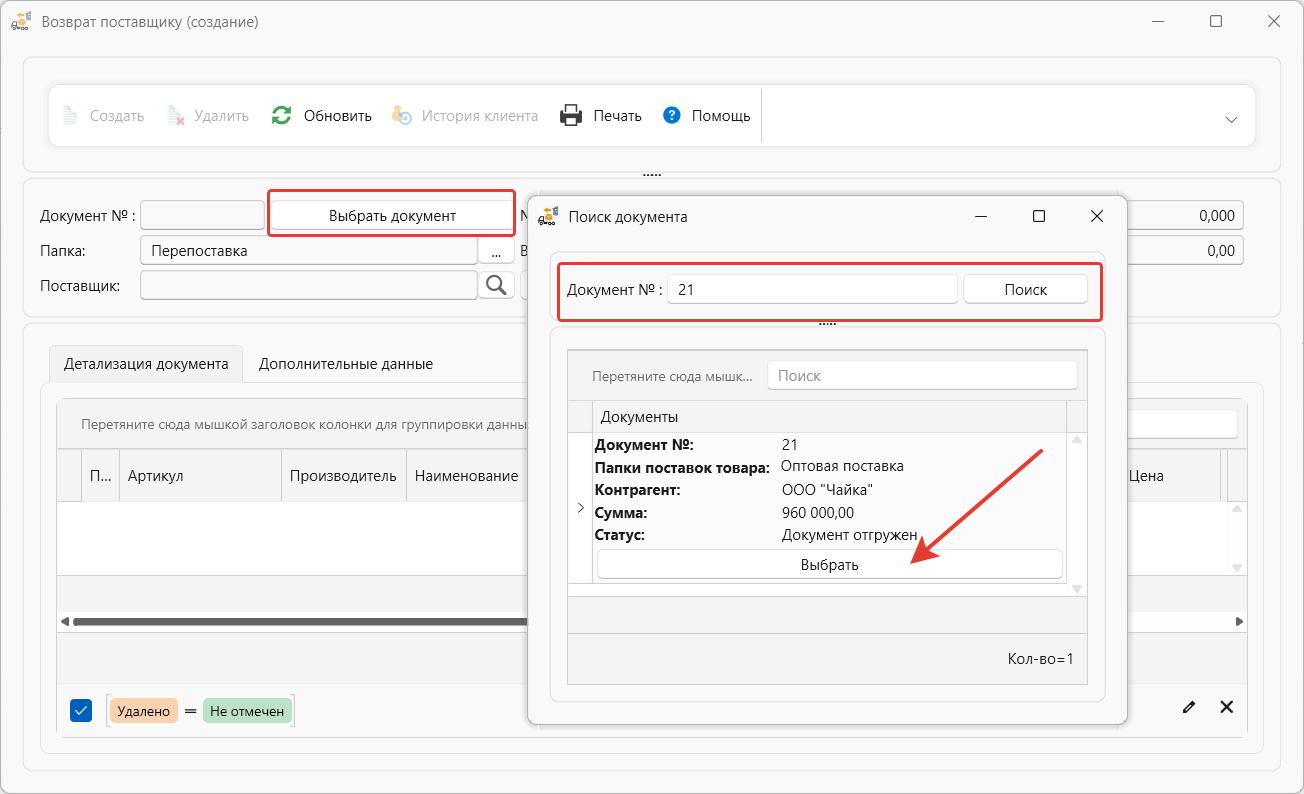The height and width of the screenshot is (794, 1304).
Task: Click the Создать document icon
Action: (x=70, y=116)
